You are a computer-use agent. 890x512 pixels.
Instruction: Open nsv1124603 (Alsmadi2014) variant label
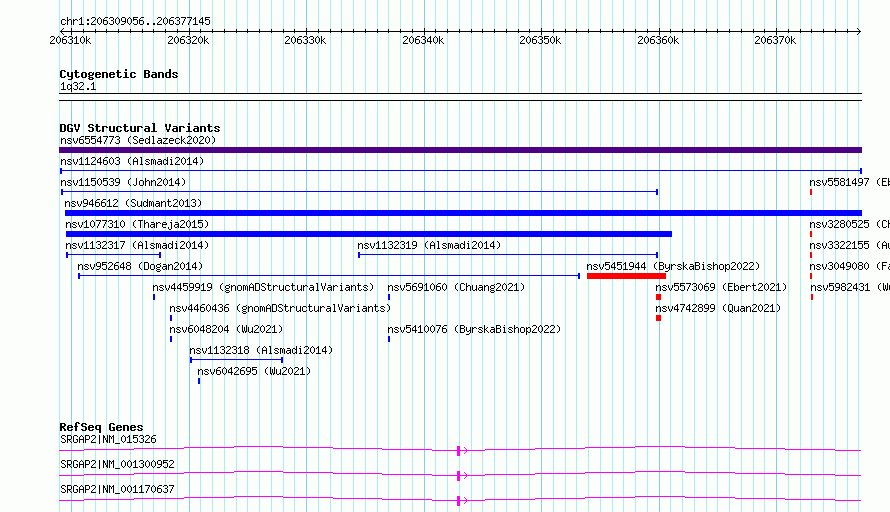pos(132,161)
